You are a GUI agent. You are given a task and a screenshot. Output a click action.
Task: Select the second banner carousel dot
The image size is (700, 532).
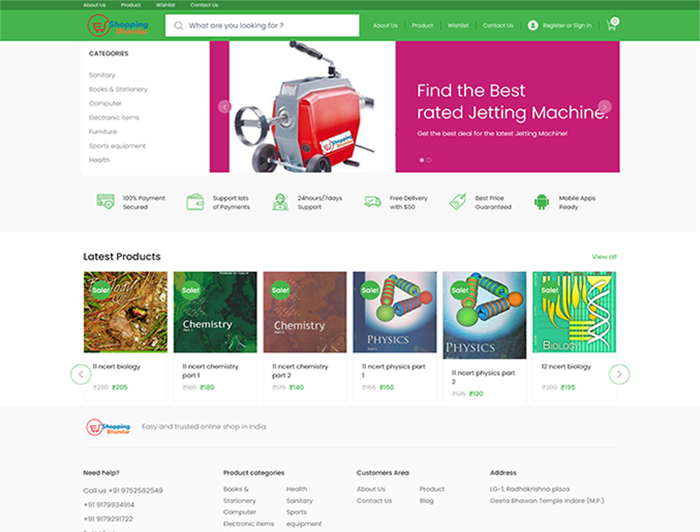pos(429,159)
